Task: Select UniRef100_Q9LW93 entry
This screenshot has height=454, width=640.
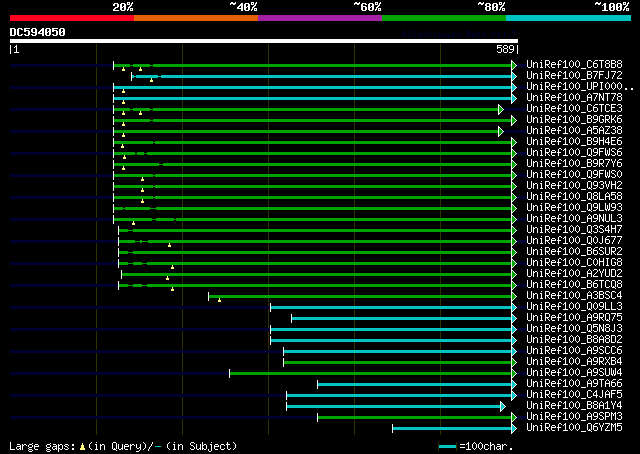Action: pyautogui.click(x=574, y=208)
